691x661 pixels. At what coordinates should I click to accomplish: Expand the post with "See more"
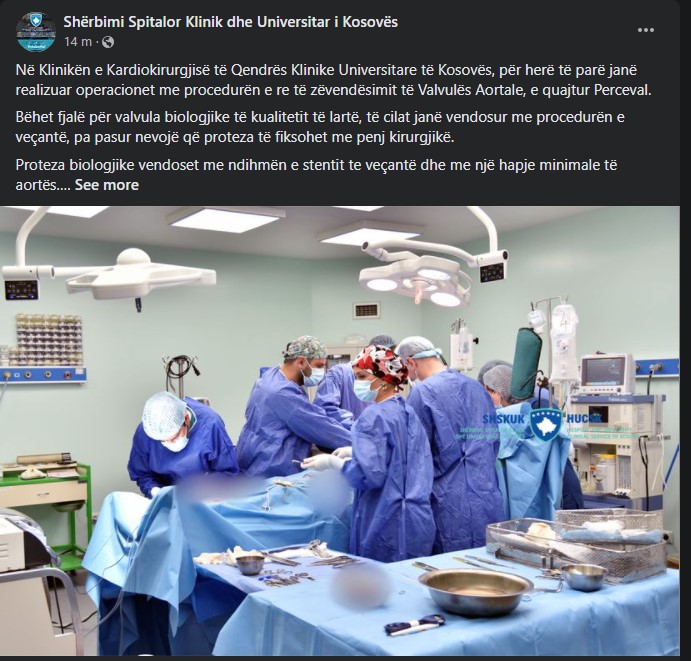(107, 185)
